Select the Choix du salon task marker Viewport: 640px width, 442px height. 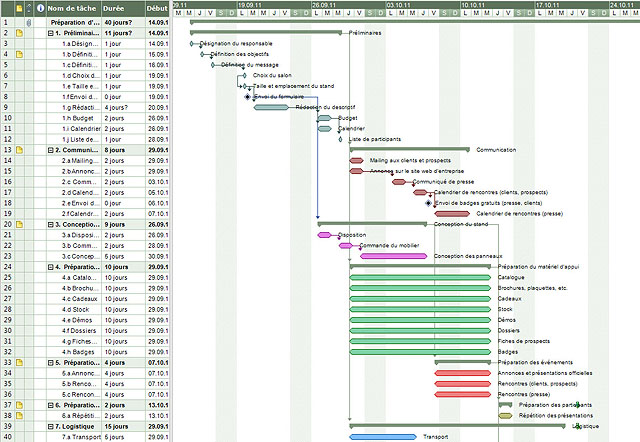click(x=244, y=76)
